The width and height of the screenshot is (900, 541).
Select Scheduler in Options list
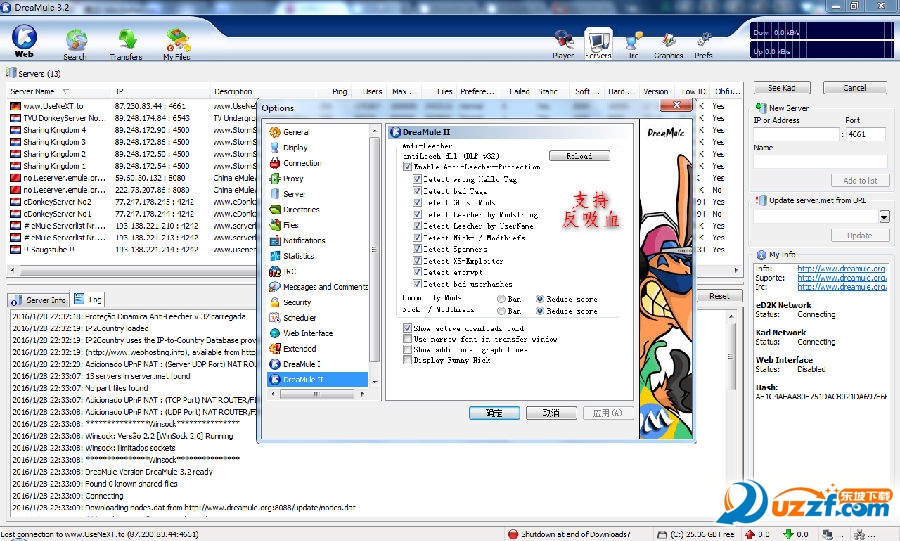tap(293, 318)
